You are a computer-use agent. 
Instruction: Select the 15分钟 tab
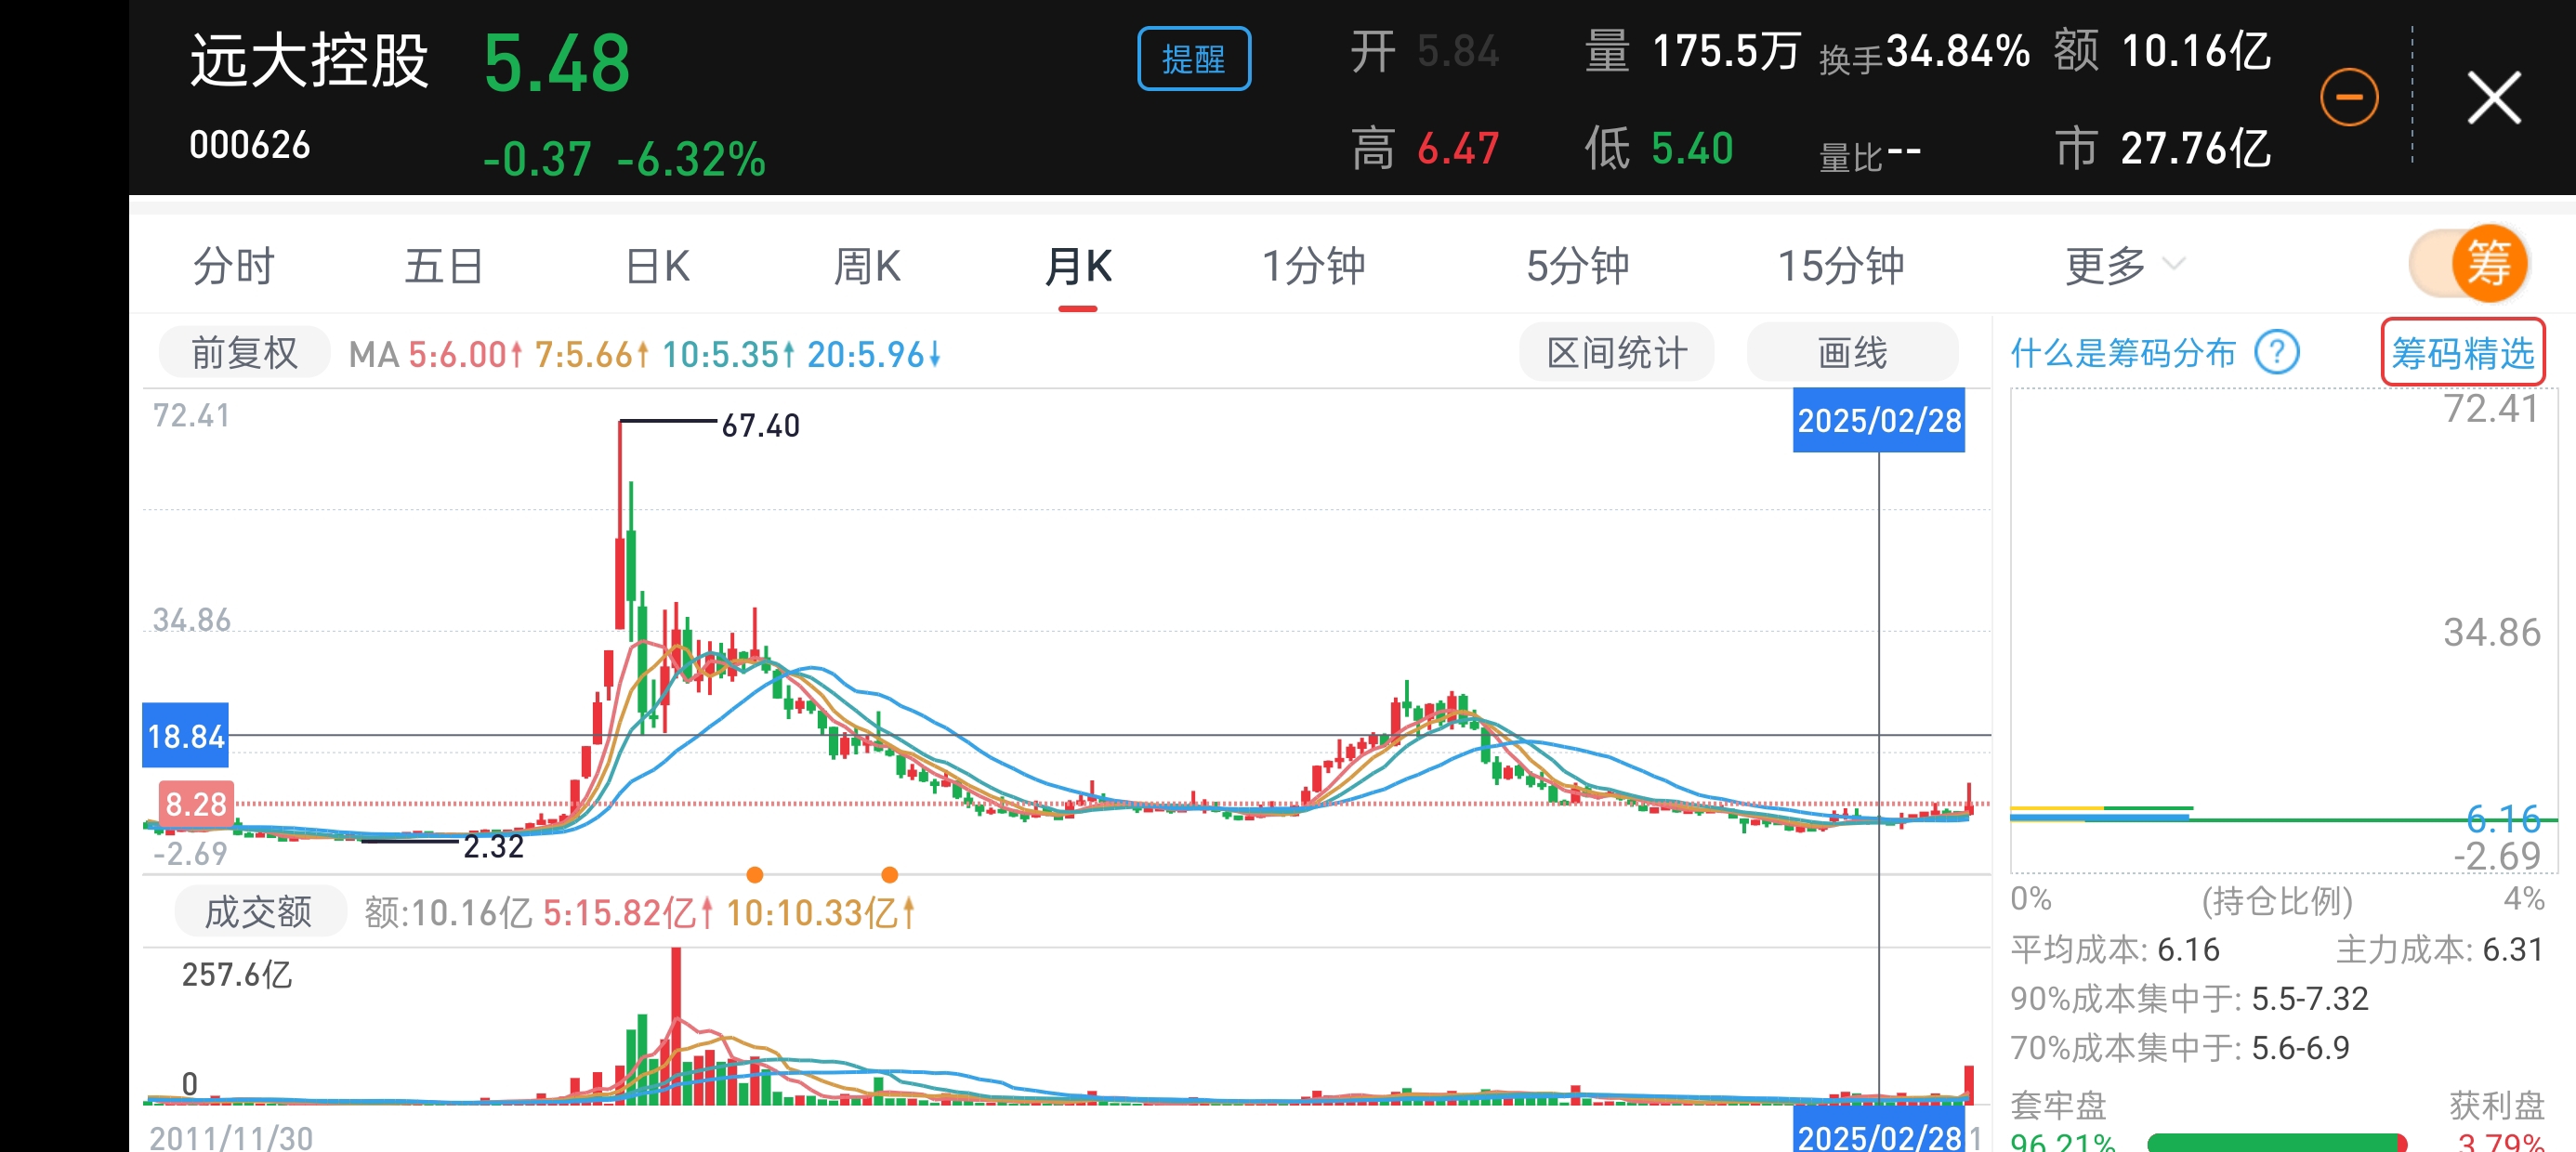[x=1839, y=266]
